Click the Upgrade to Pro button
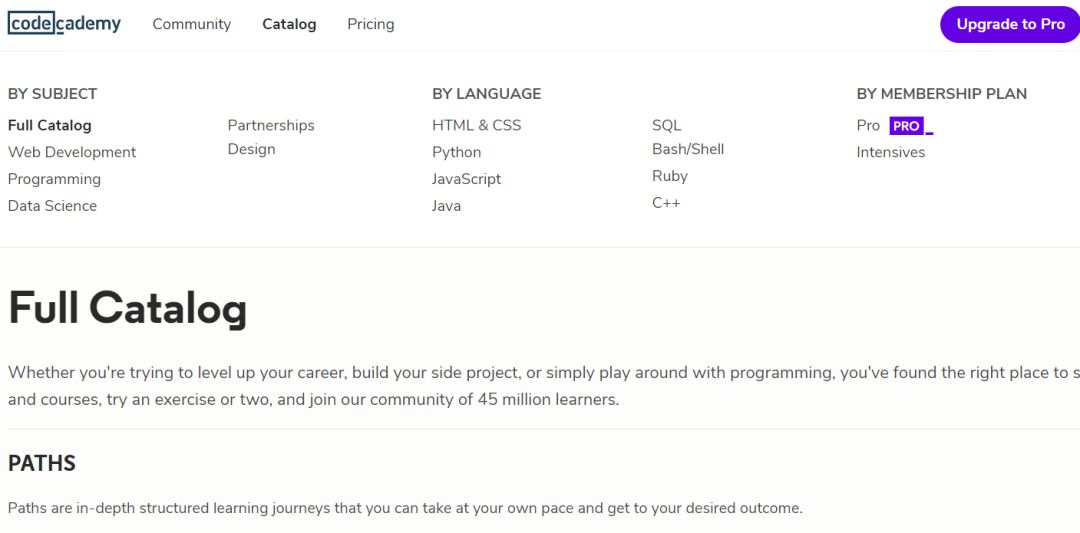1080x533 pixels. 1010,24
